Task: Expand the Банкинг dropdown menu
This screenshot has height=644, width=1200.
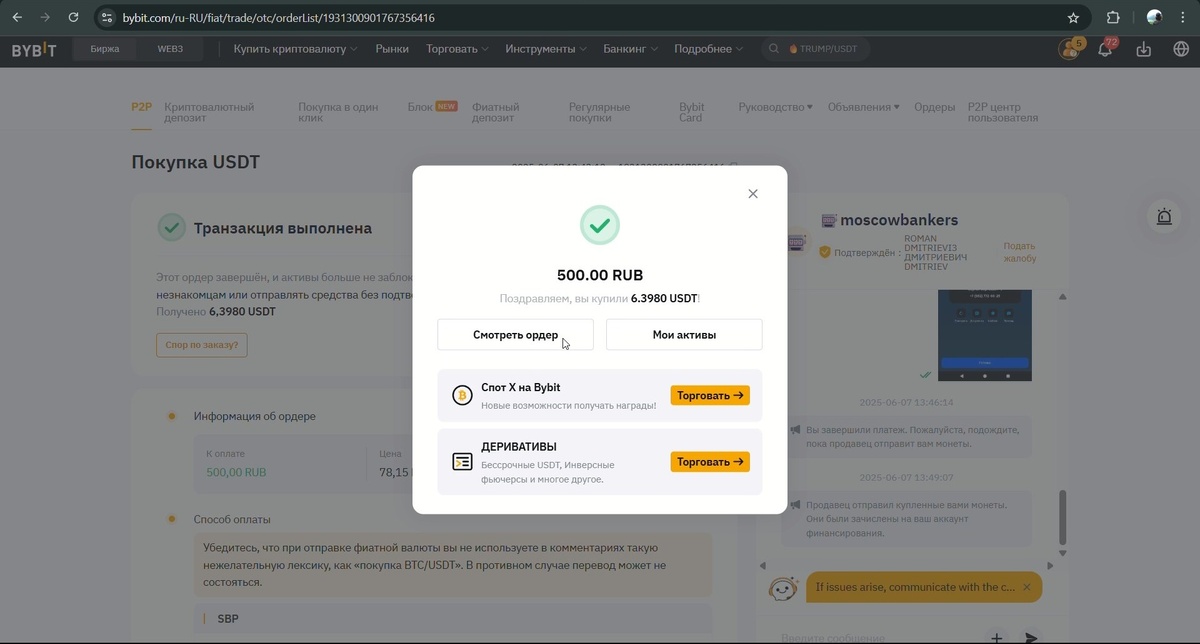Action: tap(631, 49)
